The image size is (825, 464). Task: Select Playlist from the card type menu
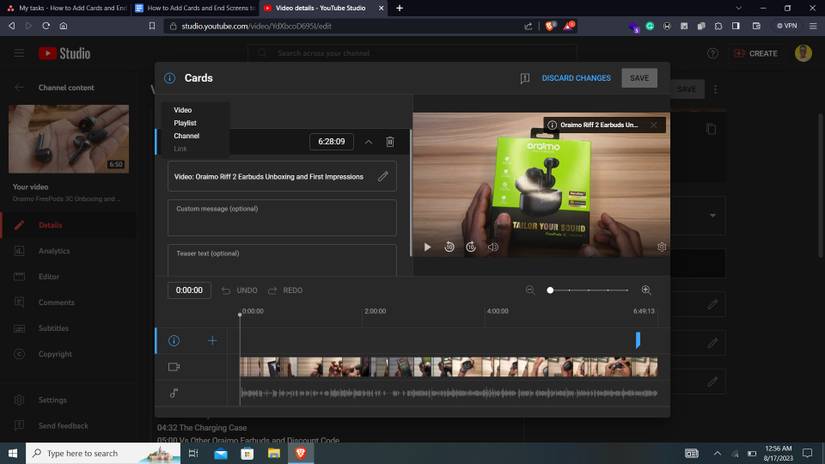[185, 123]
